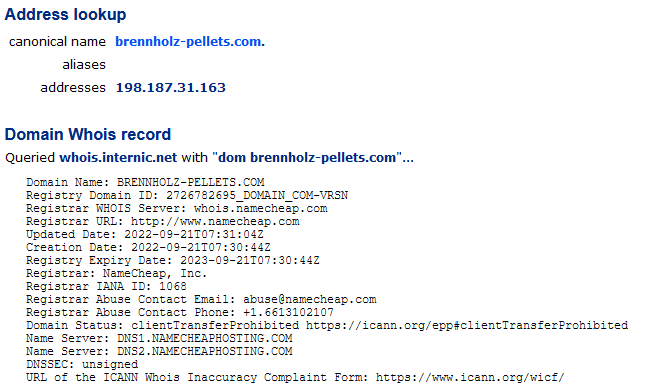Screen dimensions: 649x386
Task: Click the Registrar IANA ID 1068
Action: (173, 286)
